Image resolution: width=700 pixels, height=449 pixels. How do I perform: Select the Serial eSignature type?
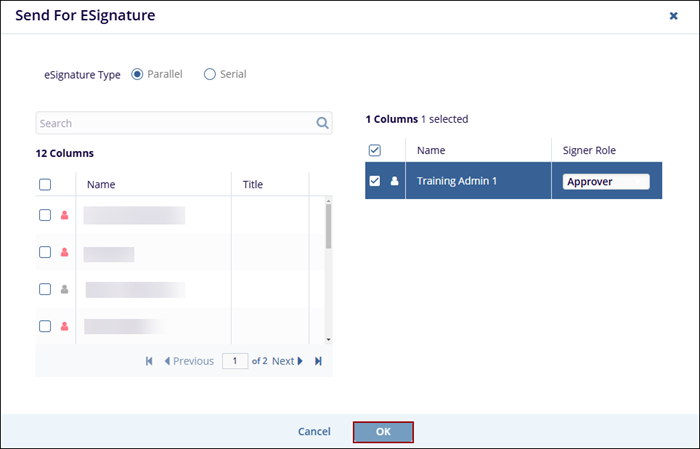210,74
